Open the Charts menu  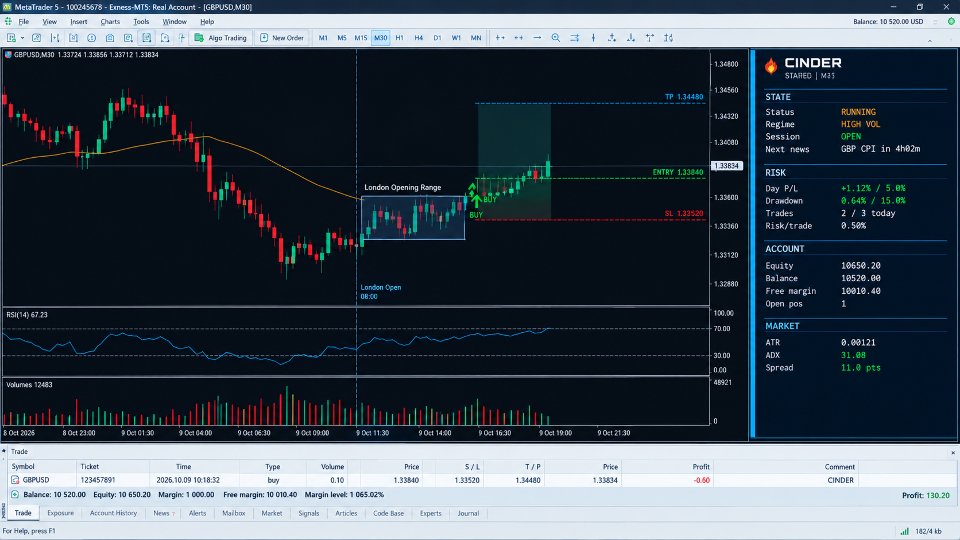(110, 21)
